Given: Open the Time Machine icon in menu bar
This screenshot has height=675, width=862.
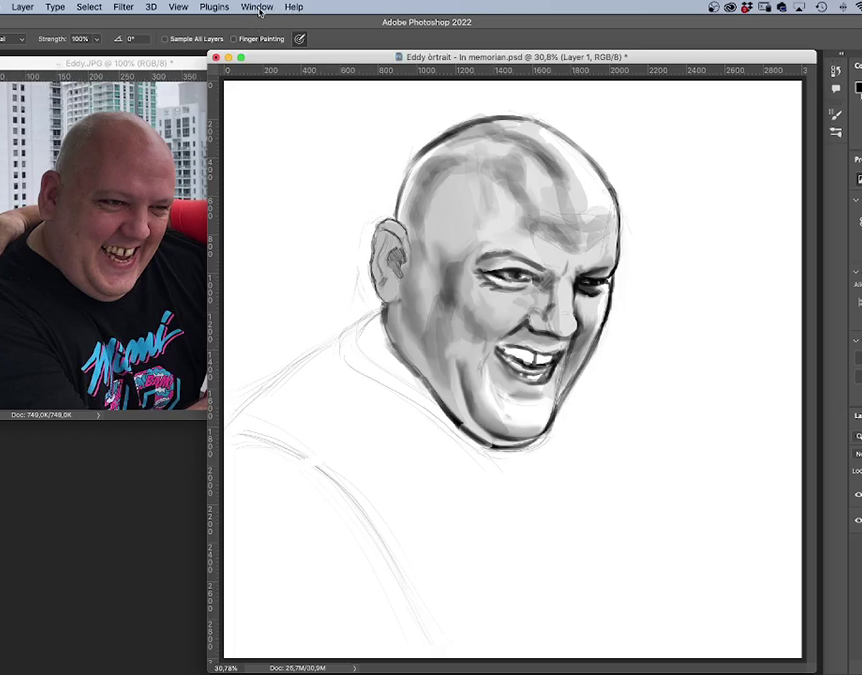Looking at the screenshot, I should (x=821, y=7).
